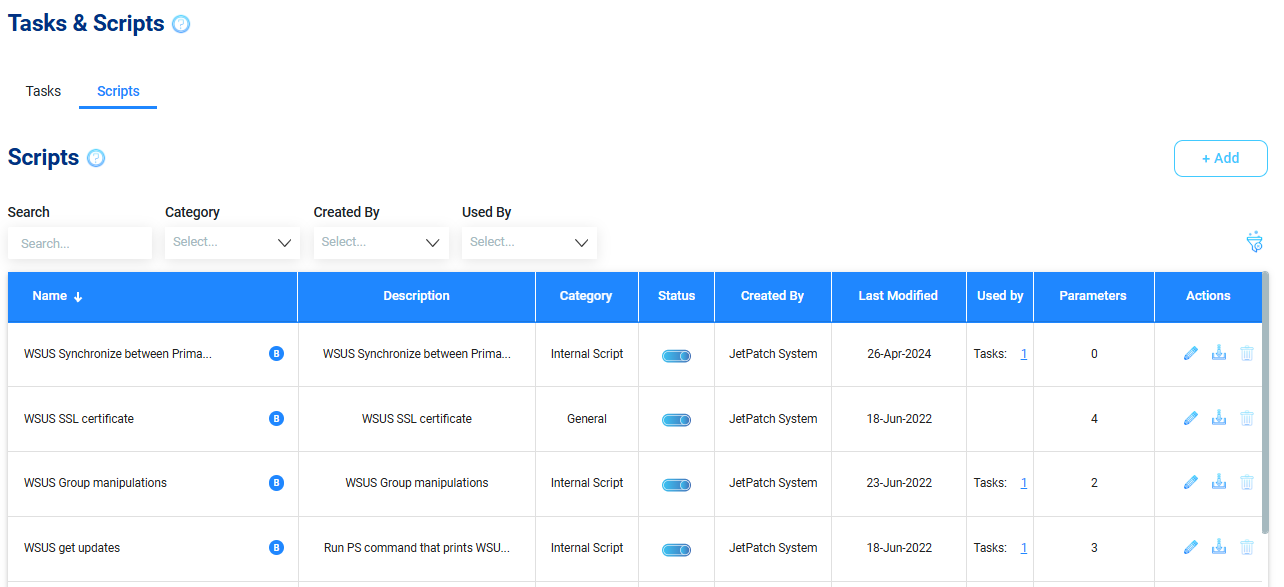1284x587 pixels.
Task: Download the WSUS SSL certificate script
Action: 1219,418
